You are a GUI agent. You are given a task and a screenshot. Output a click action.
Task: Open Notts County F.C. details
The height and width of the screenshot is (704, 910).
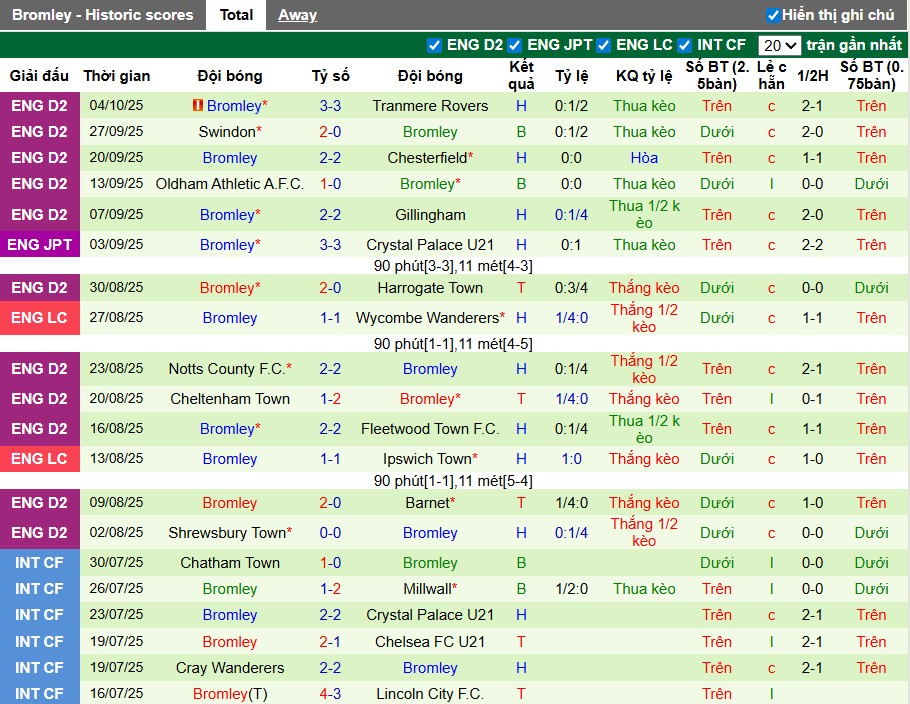point(226,368)
